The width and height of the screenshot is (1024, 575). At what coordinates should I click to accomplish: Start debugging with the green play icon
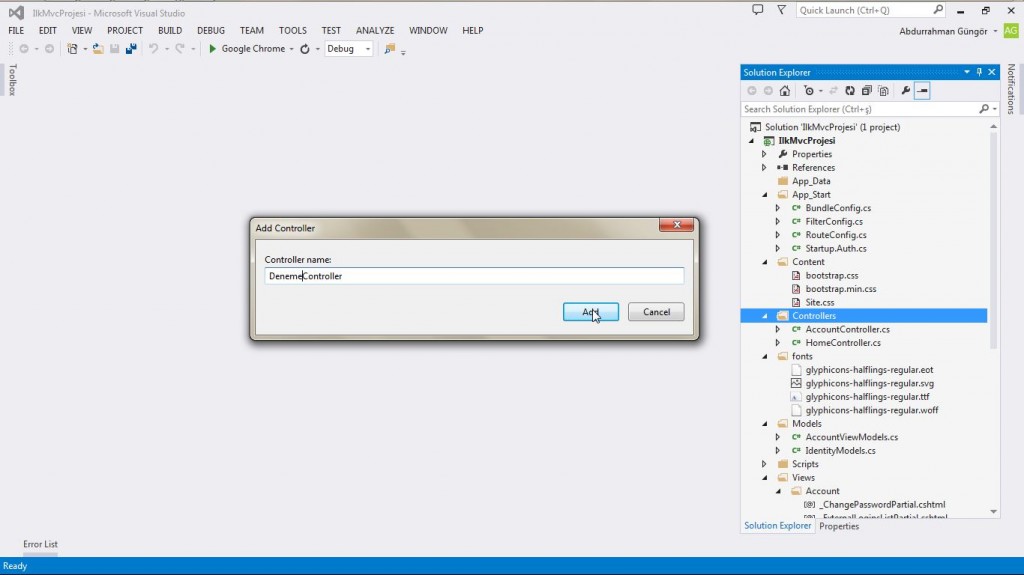213,48
